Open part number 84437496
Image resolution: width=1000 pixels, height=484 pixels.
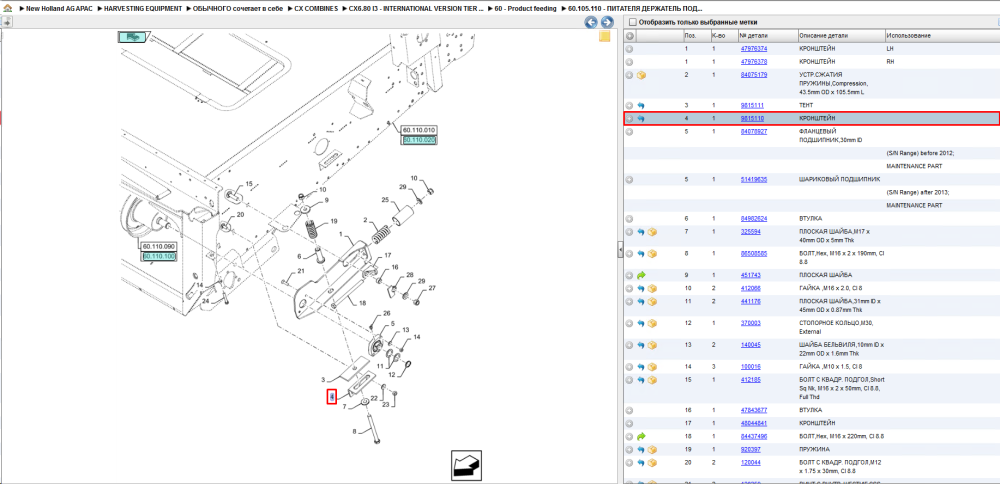754,436
